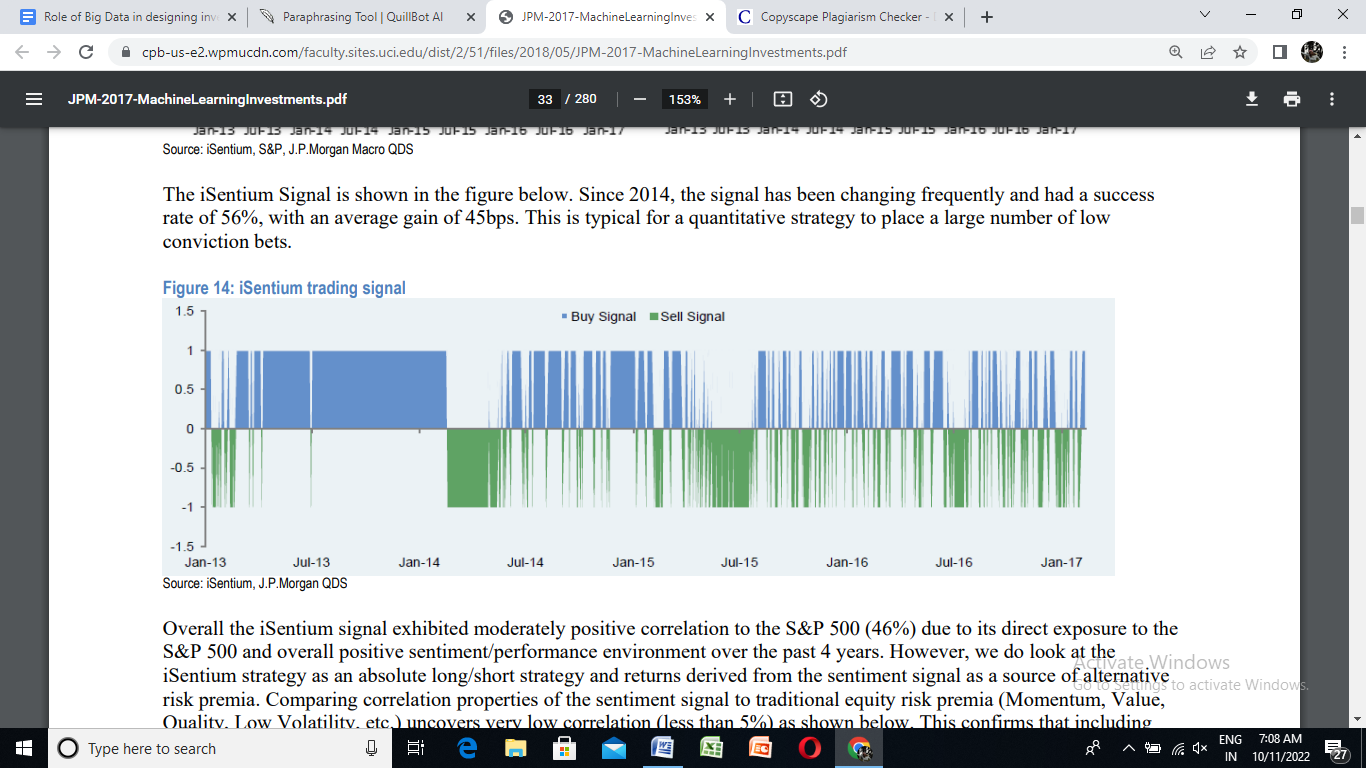Open Microsoft Store from the taskbar
Screen dimensions: 1366x768
[x=565, y=748]
